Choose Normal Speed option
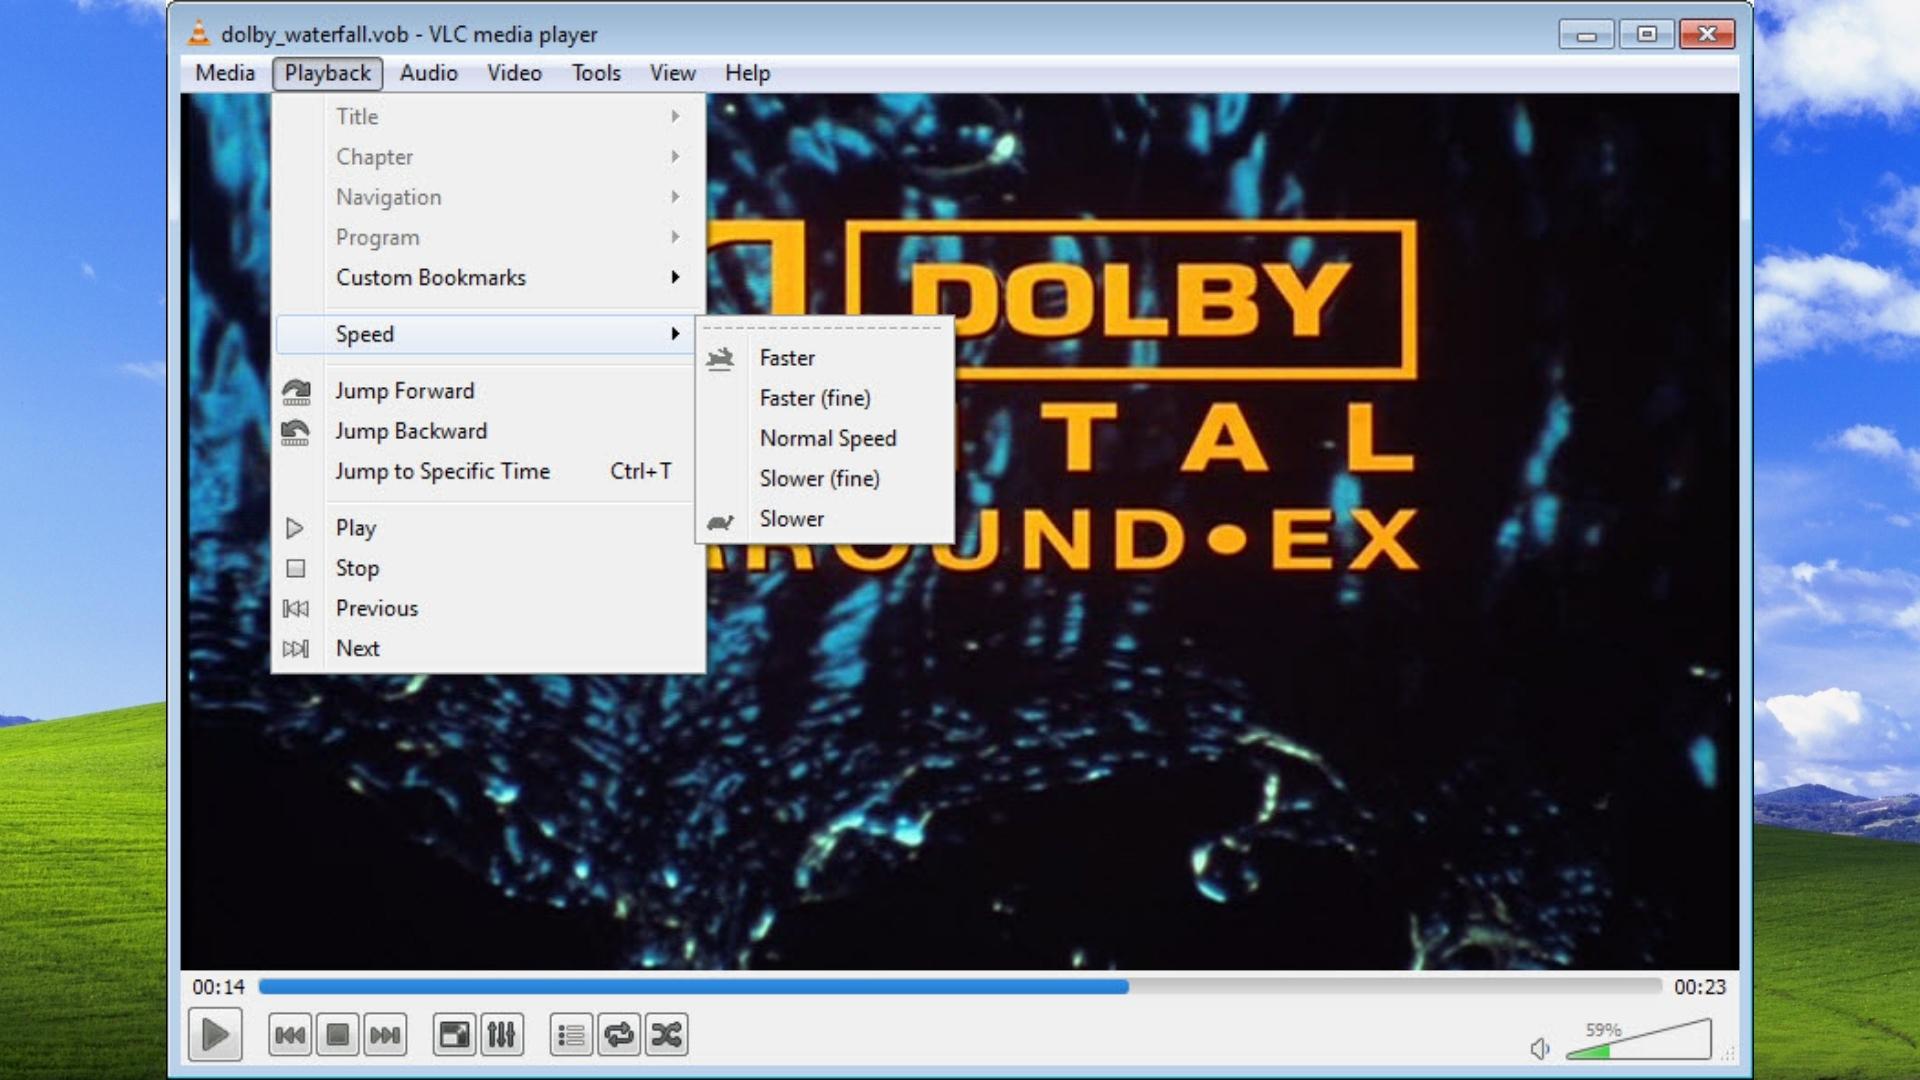The height and width of the screenshot is (1080, 1920). [825, 438]
